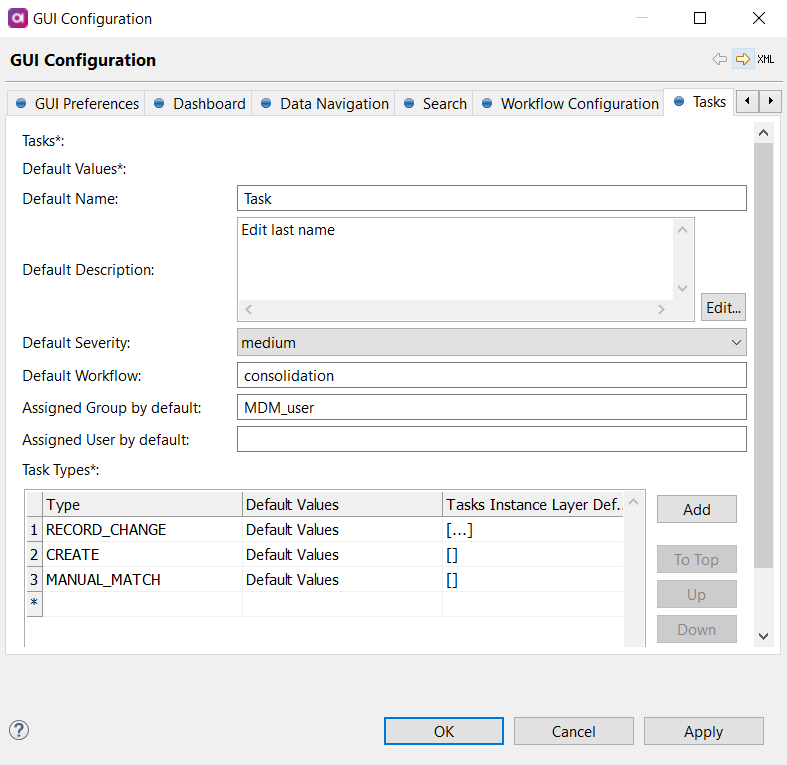Select the RECORD_CHANGE row in table
Image resolution: width=787 pixels, height=765 pixels.
coord(106,530)
